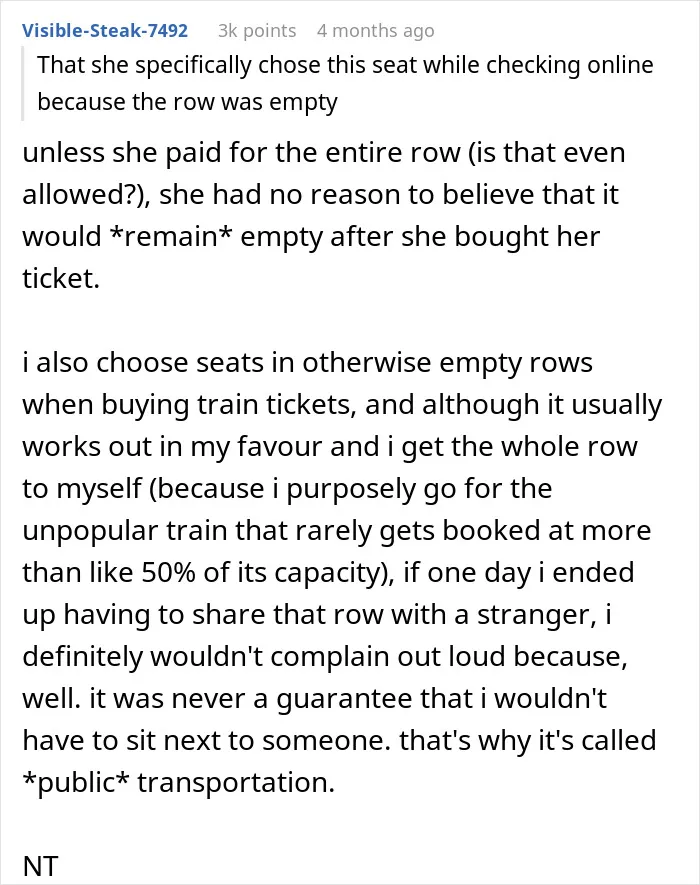Click the word *remain* in the first paragraph
700x885 pixels.
[170, 236]
